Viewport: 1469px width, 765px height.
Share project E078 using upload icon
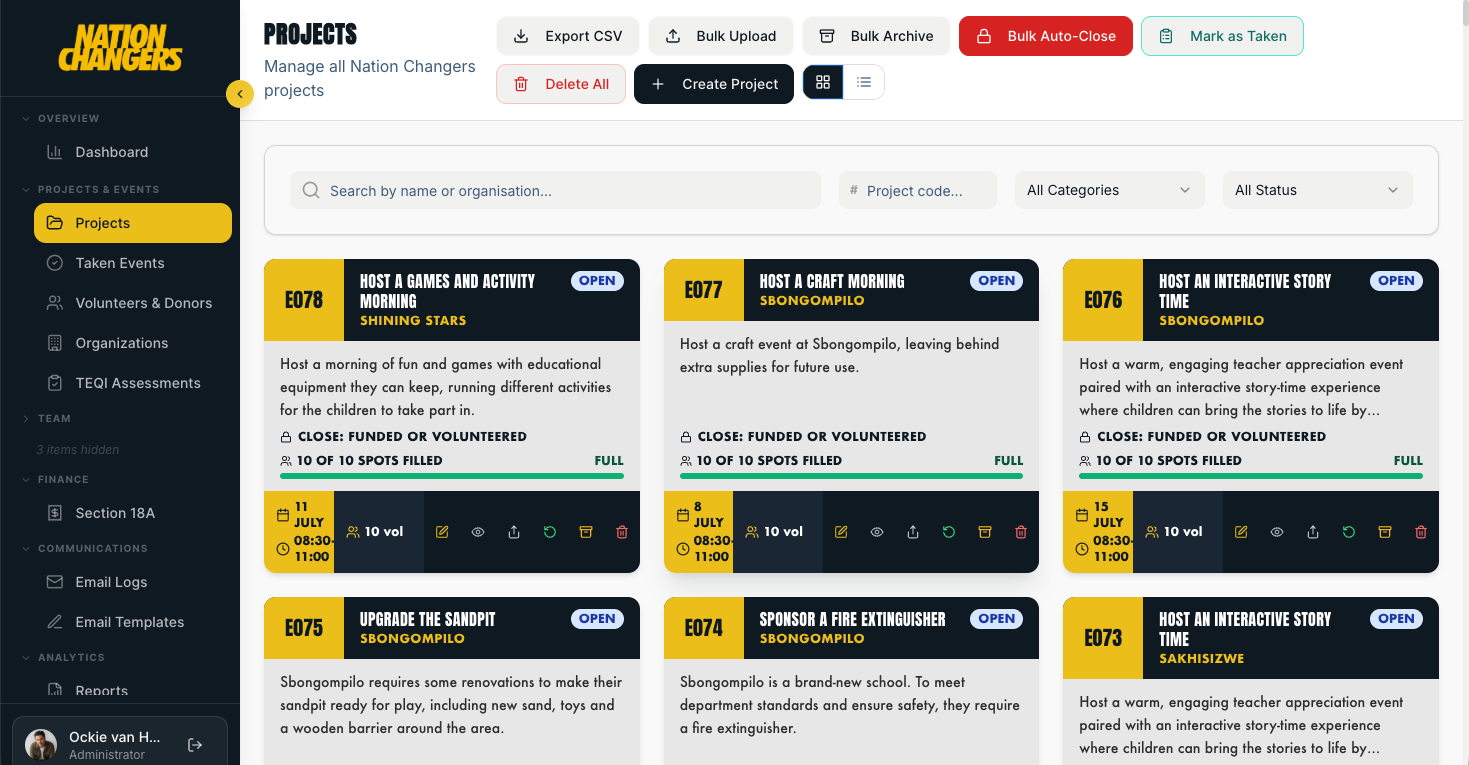click(x=514, y=532)
